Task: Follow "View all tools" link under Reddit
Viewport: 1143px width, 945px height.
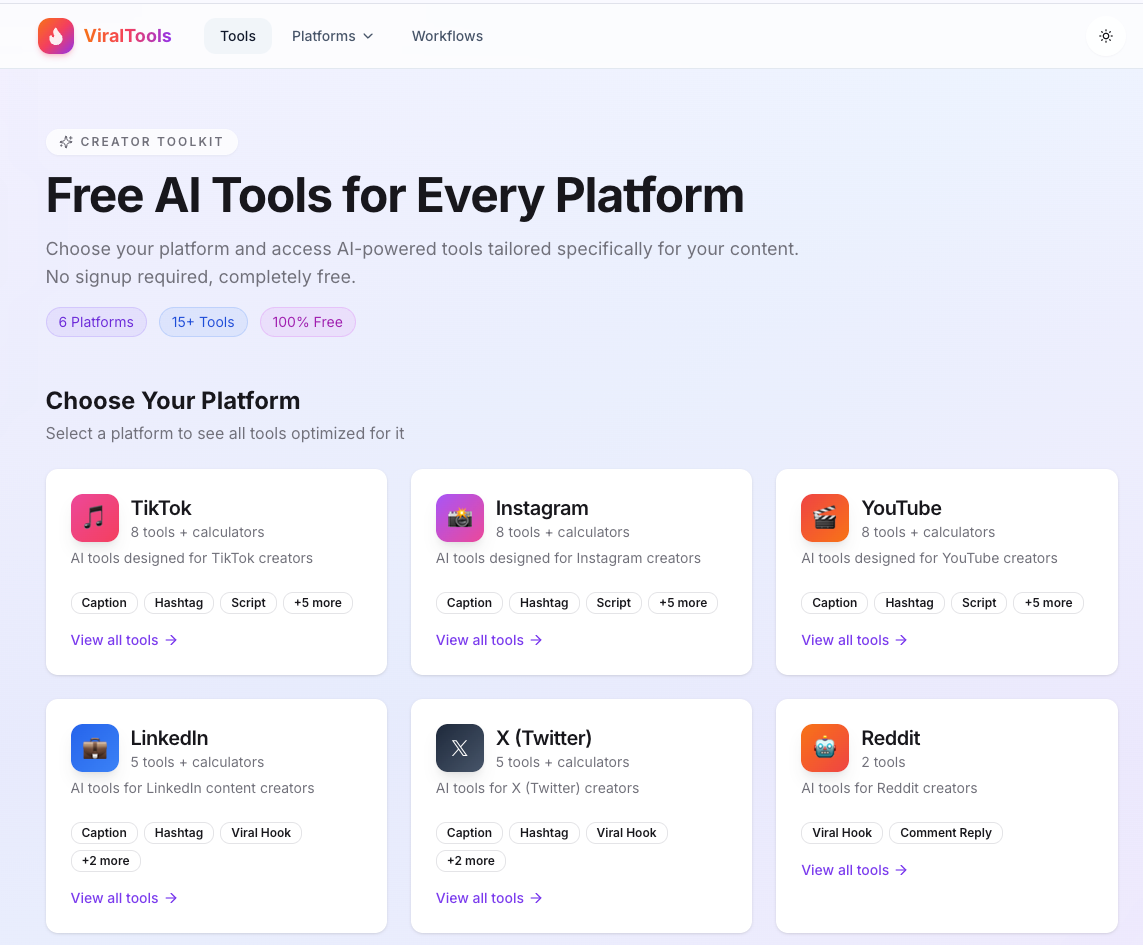Action: (854, 870)
